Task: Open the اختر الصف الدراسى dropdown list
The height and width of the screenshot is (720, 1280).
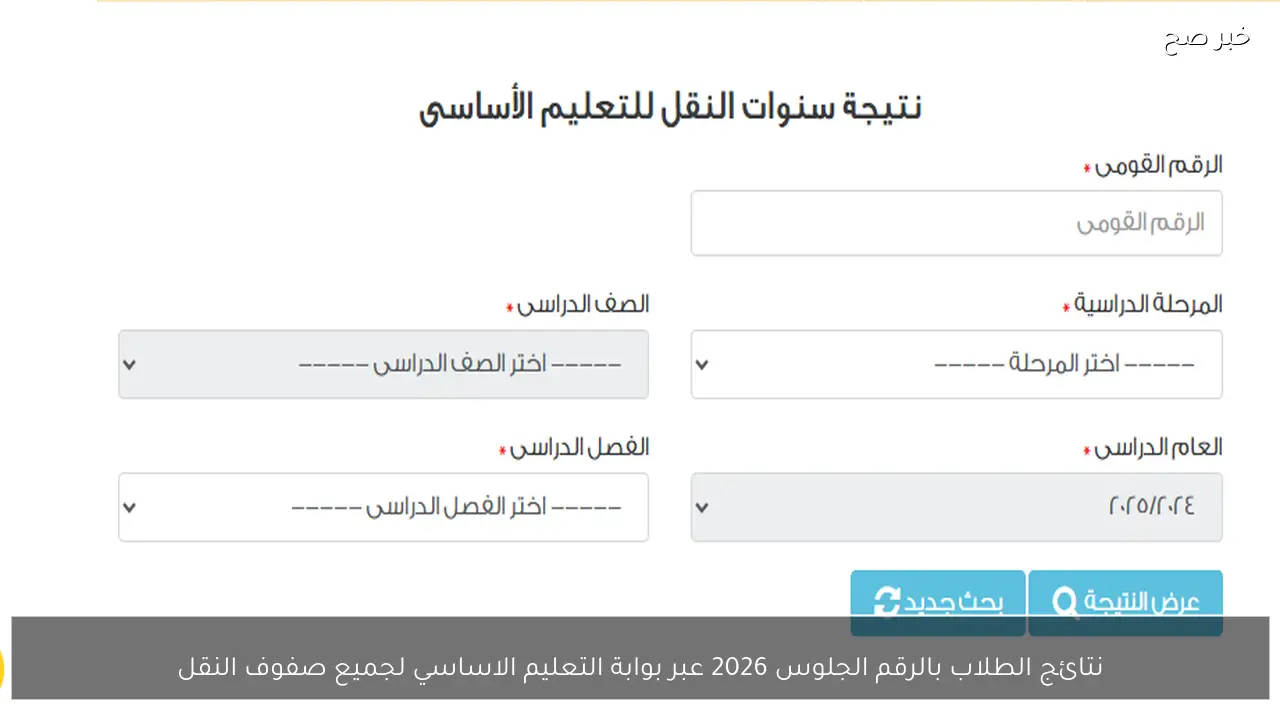Action: coord(383,364)
